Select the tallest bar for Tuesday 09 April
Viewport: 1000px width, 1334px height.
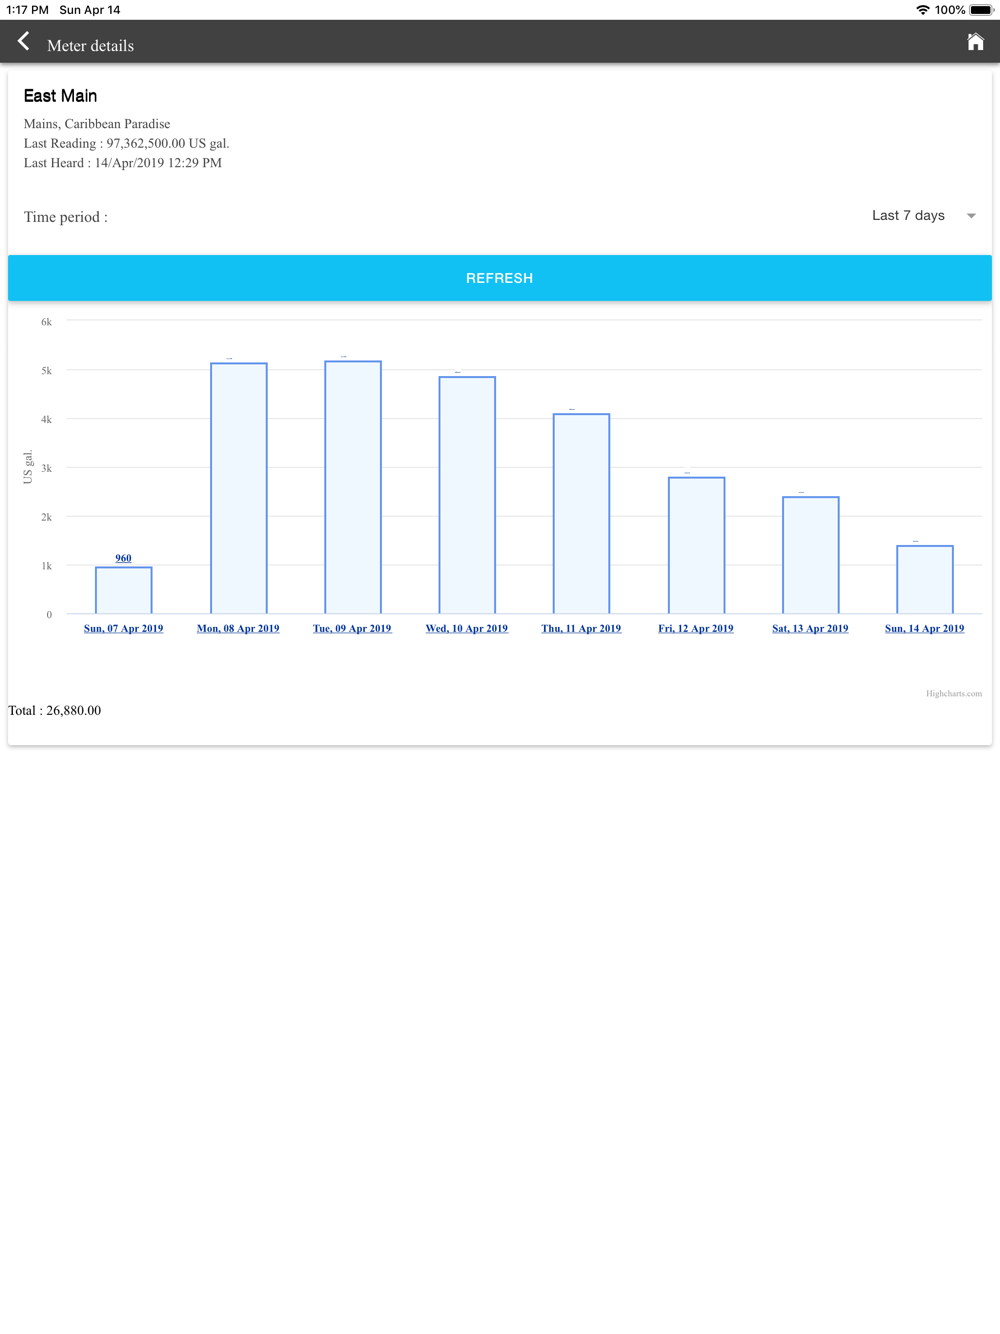pyautogui.click(x=353, y=488)
